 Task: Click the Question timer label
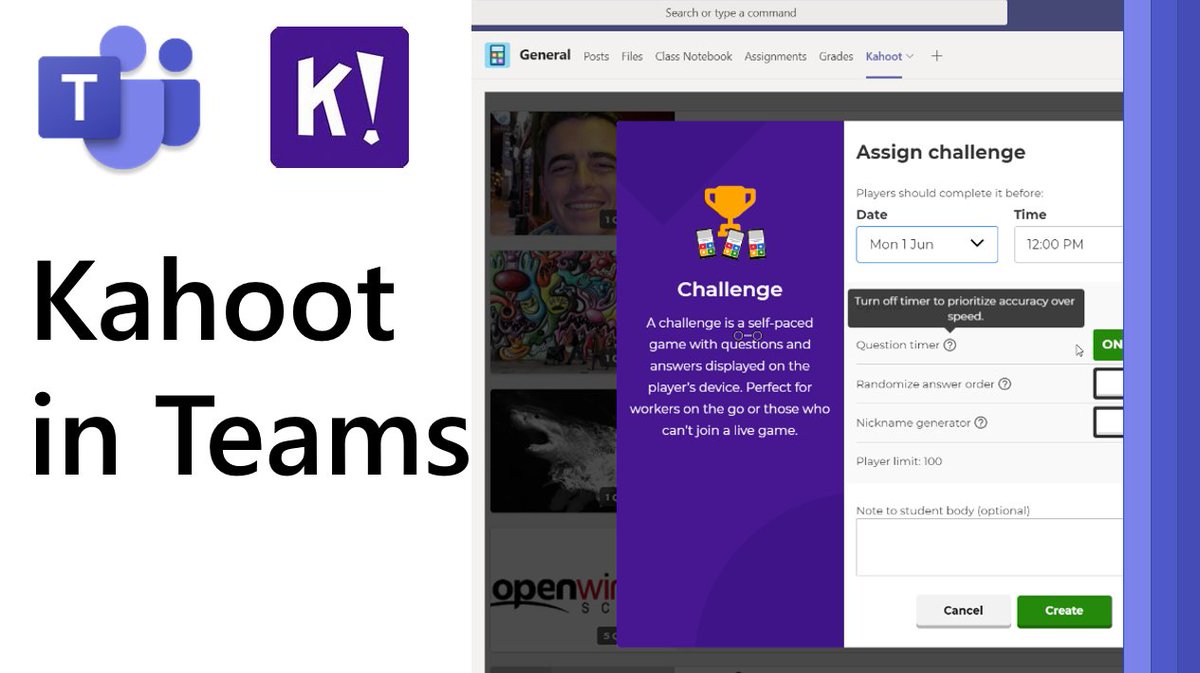pos(897,345)
